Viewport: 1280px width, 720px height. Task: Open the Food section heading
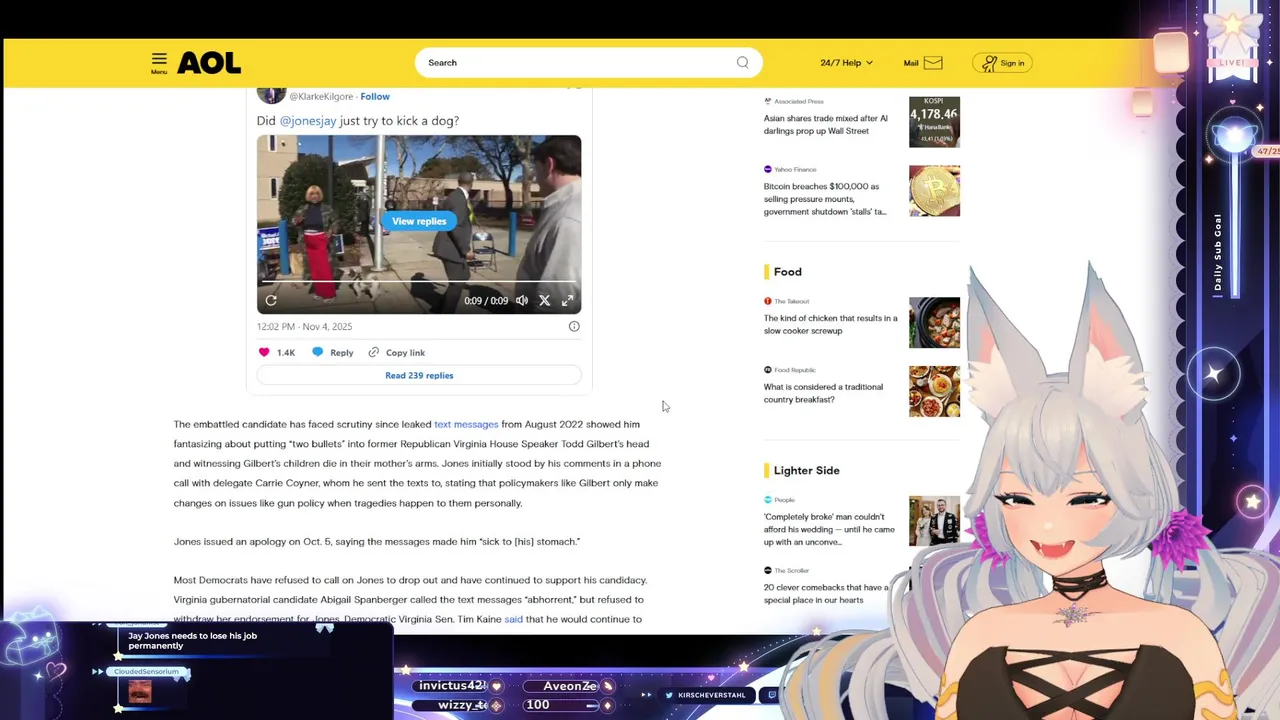pyautogui.click(x=787, y=272)
